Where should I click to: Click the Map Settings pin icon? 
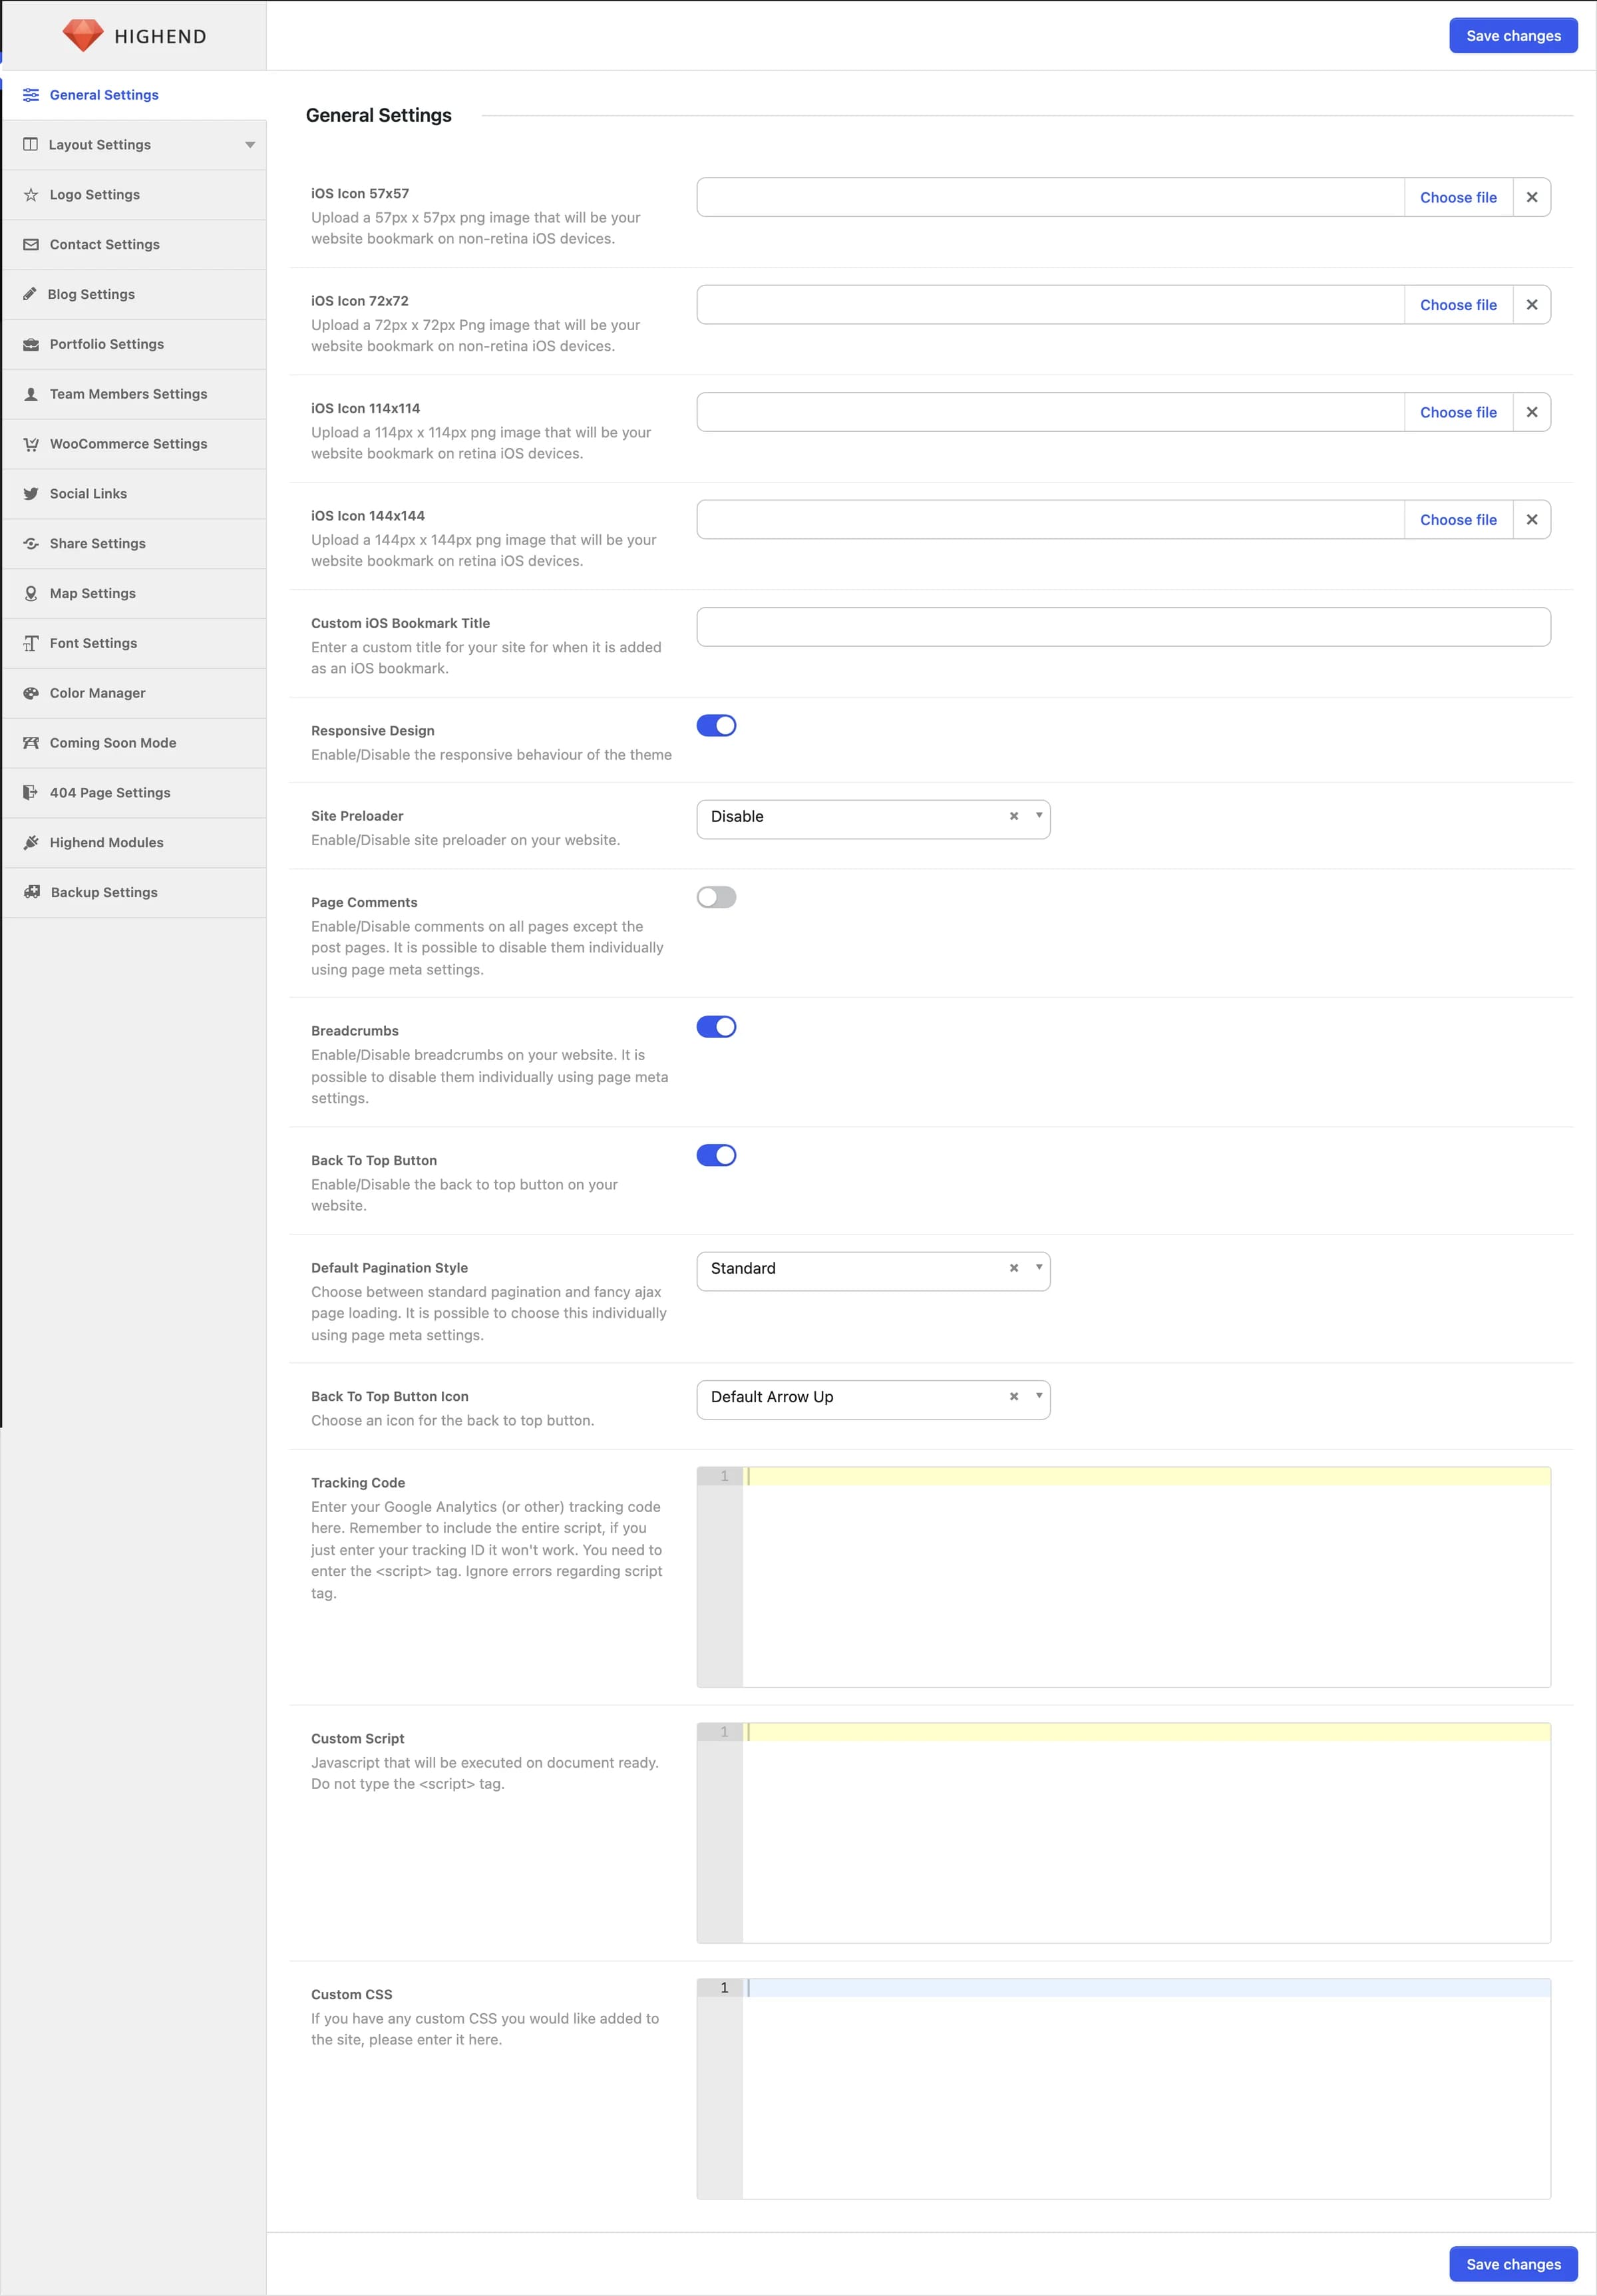pyautogui.click(x=31, y=593)
